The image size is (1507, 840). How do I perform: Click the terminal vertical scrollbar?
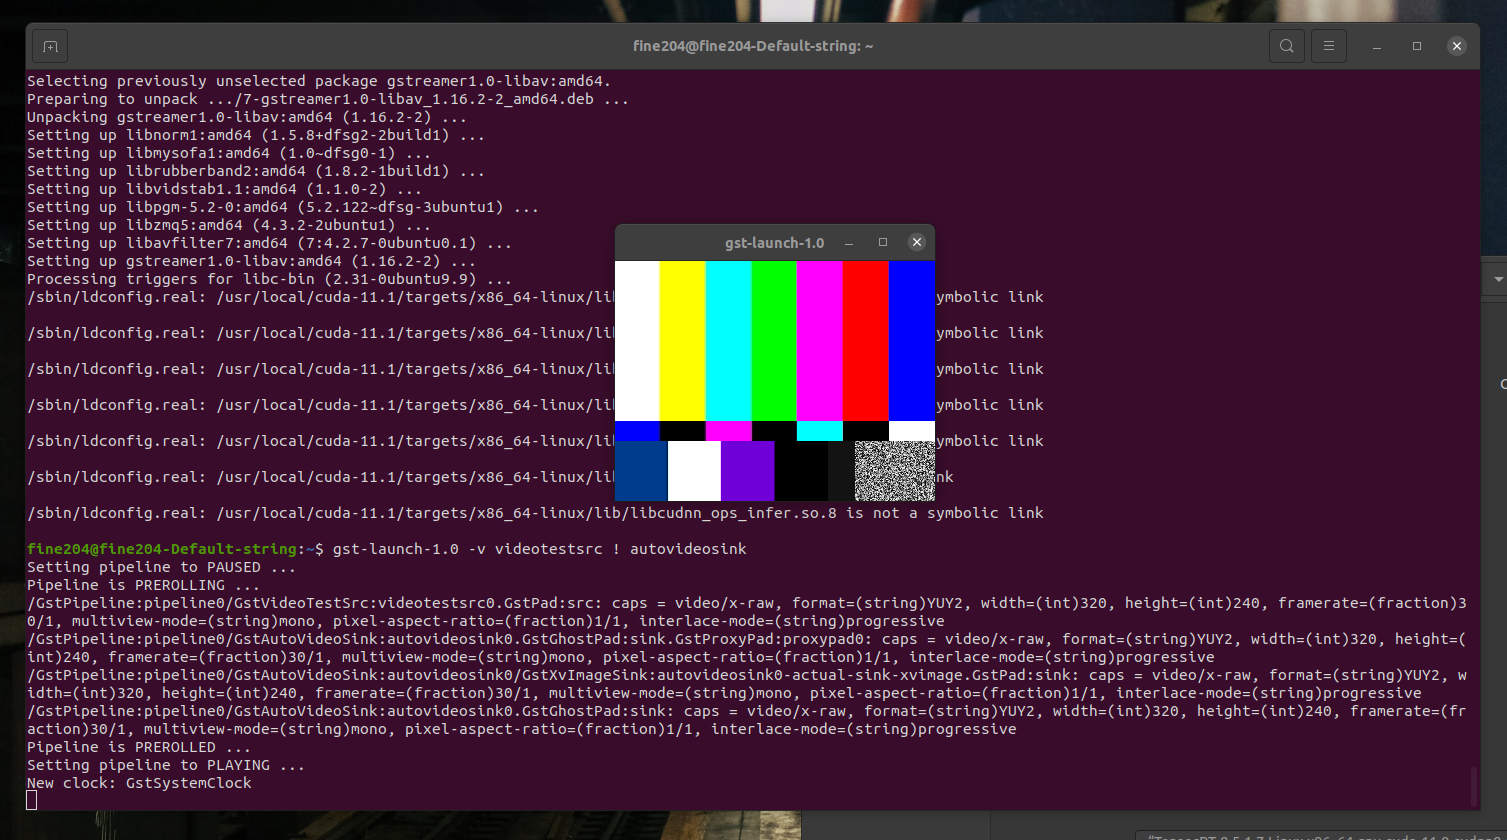point(1473,785)
